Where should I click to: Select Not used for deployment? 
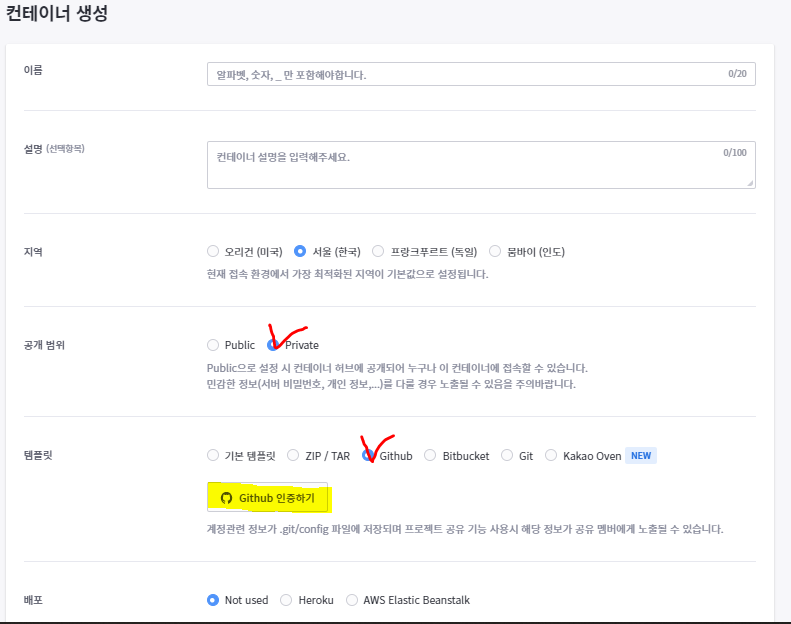pos(213,600)
